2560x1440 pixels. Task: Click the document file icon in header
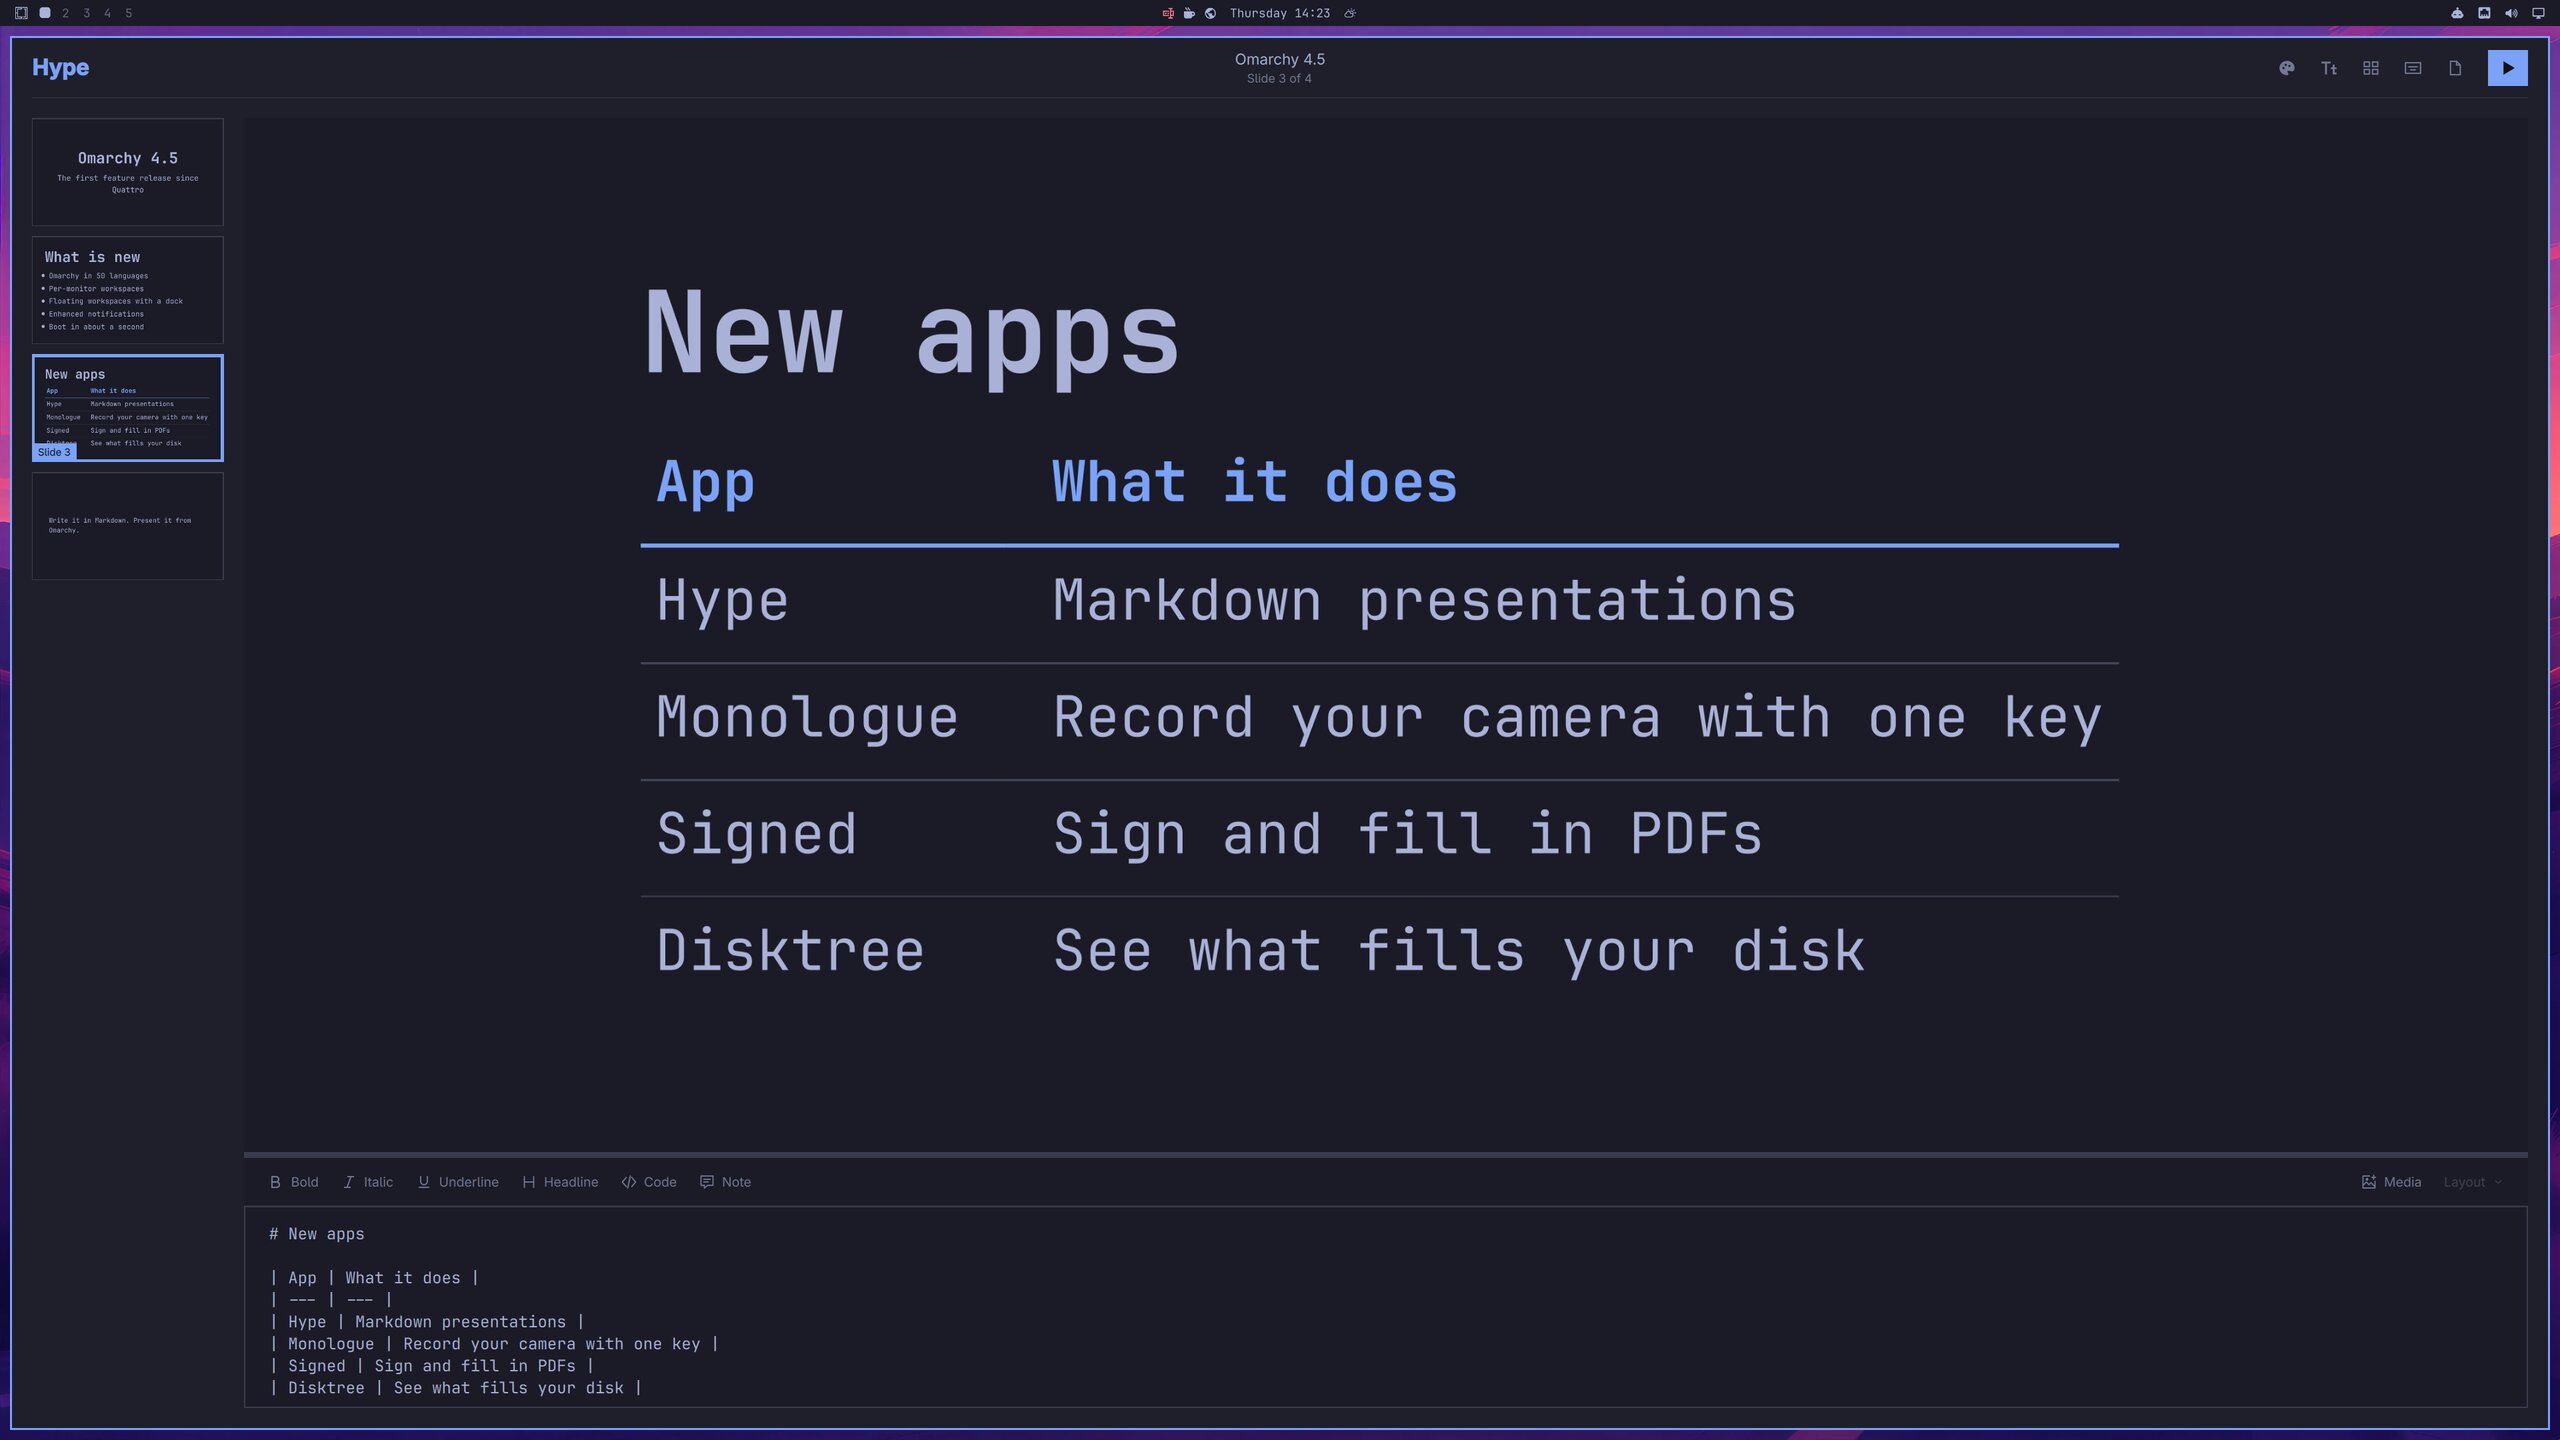2455,68
